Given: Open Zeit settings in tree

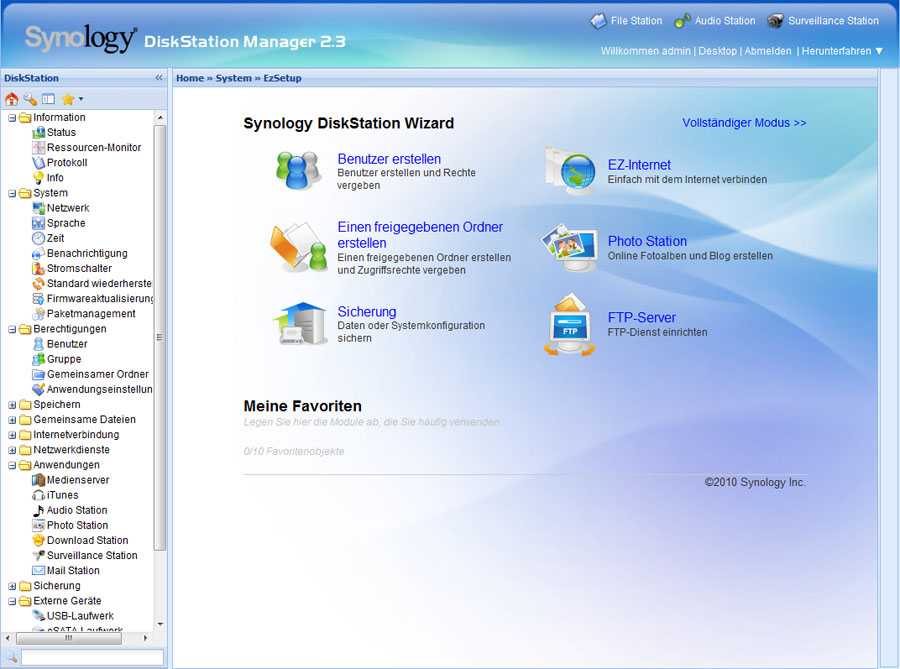Looking at the screenshot, I should (48, 238).
